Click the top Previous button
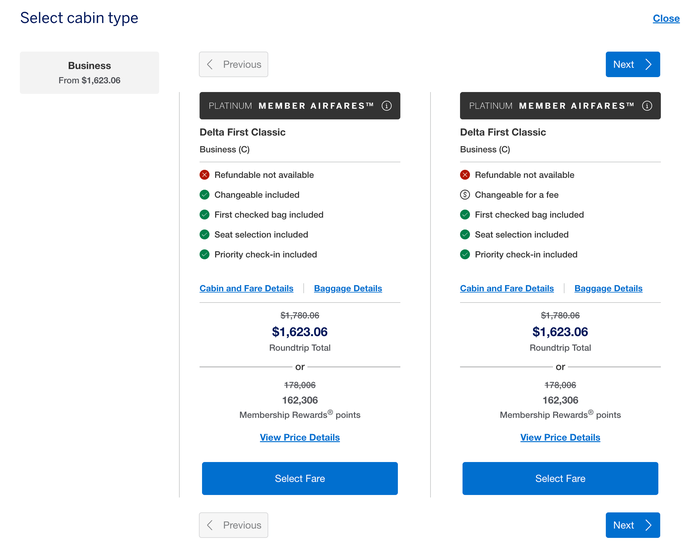The width and height of the screenshot is (700, 541). click(x=233, y=64)
